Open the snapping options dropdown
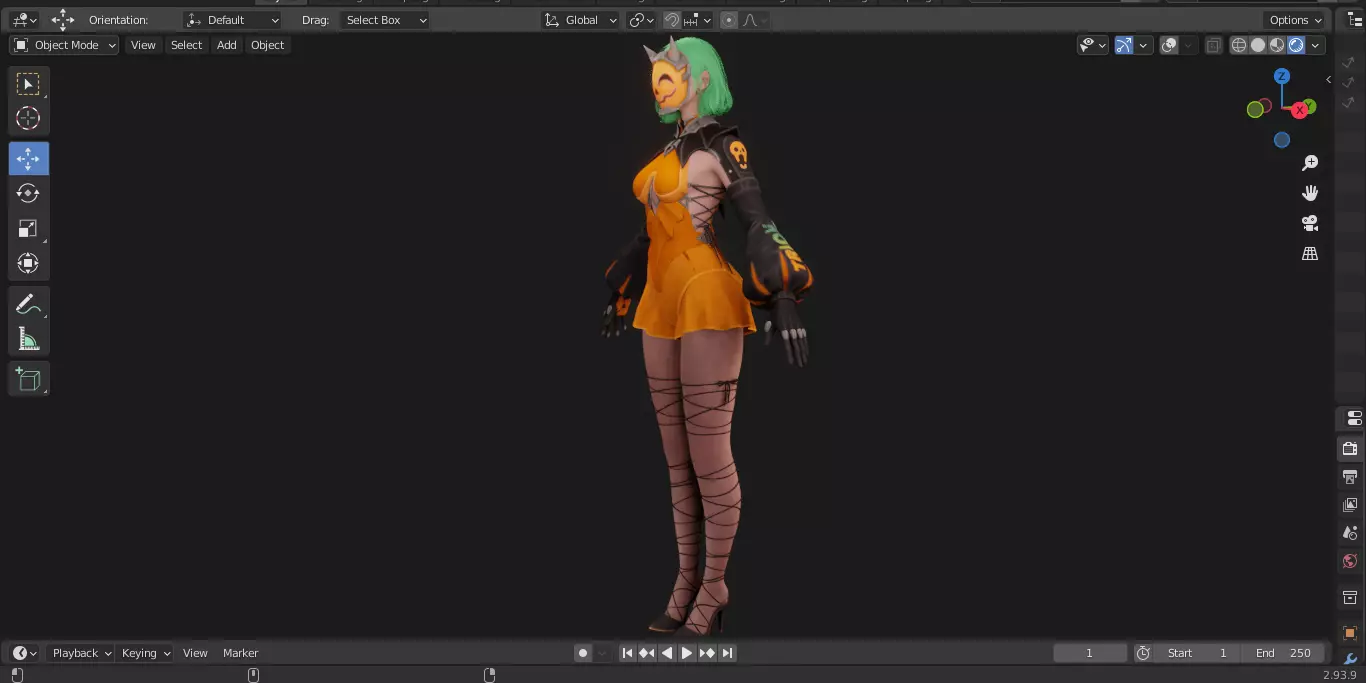This screenshot has width=1366, height=683. [699, 20]
